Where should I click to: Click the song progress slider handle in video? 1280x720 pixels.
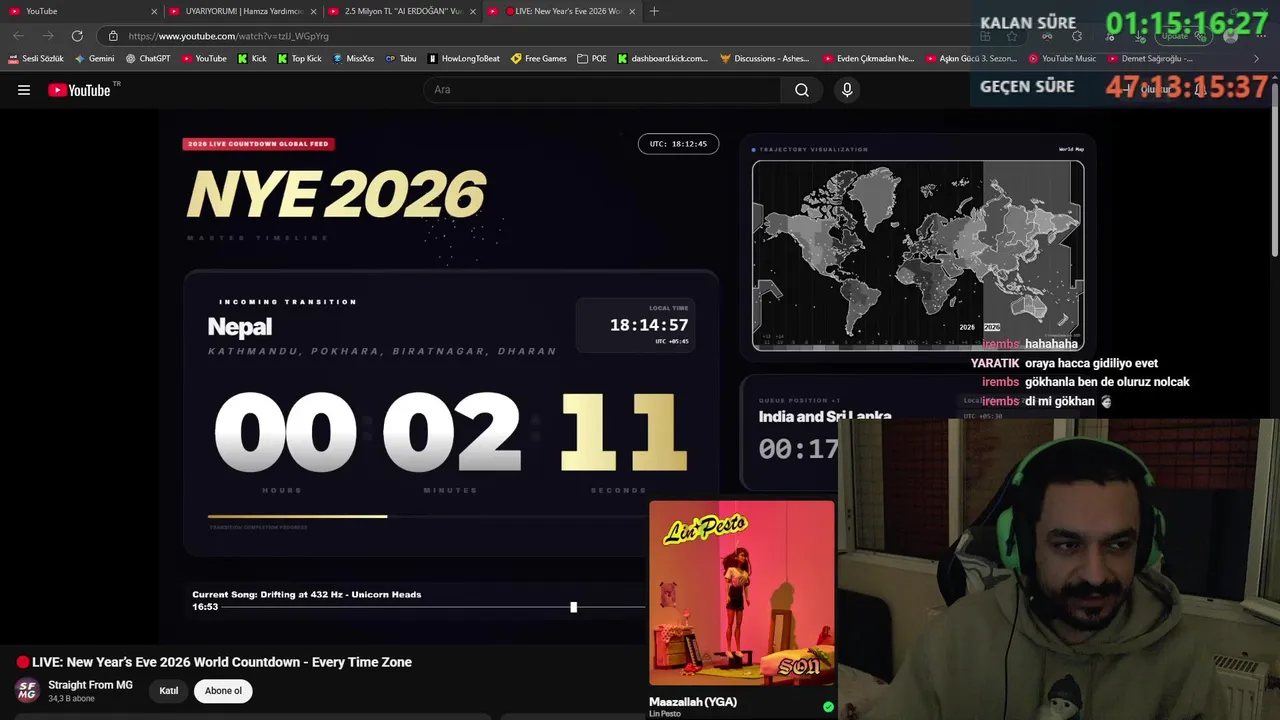coord(573,607)
